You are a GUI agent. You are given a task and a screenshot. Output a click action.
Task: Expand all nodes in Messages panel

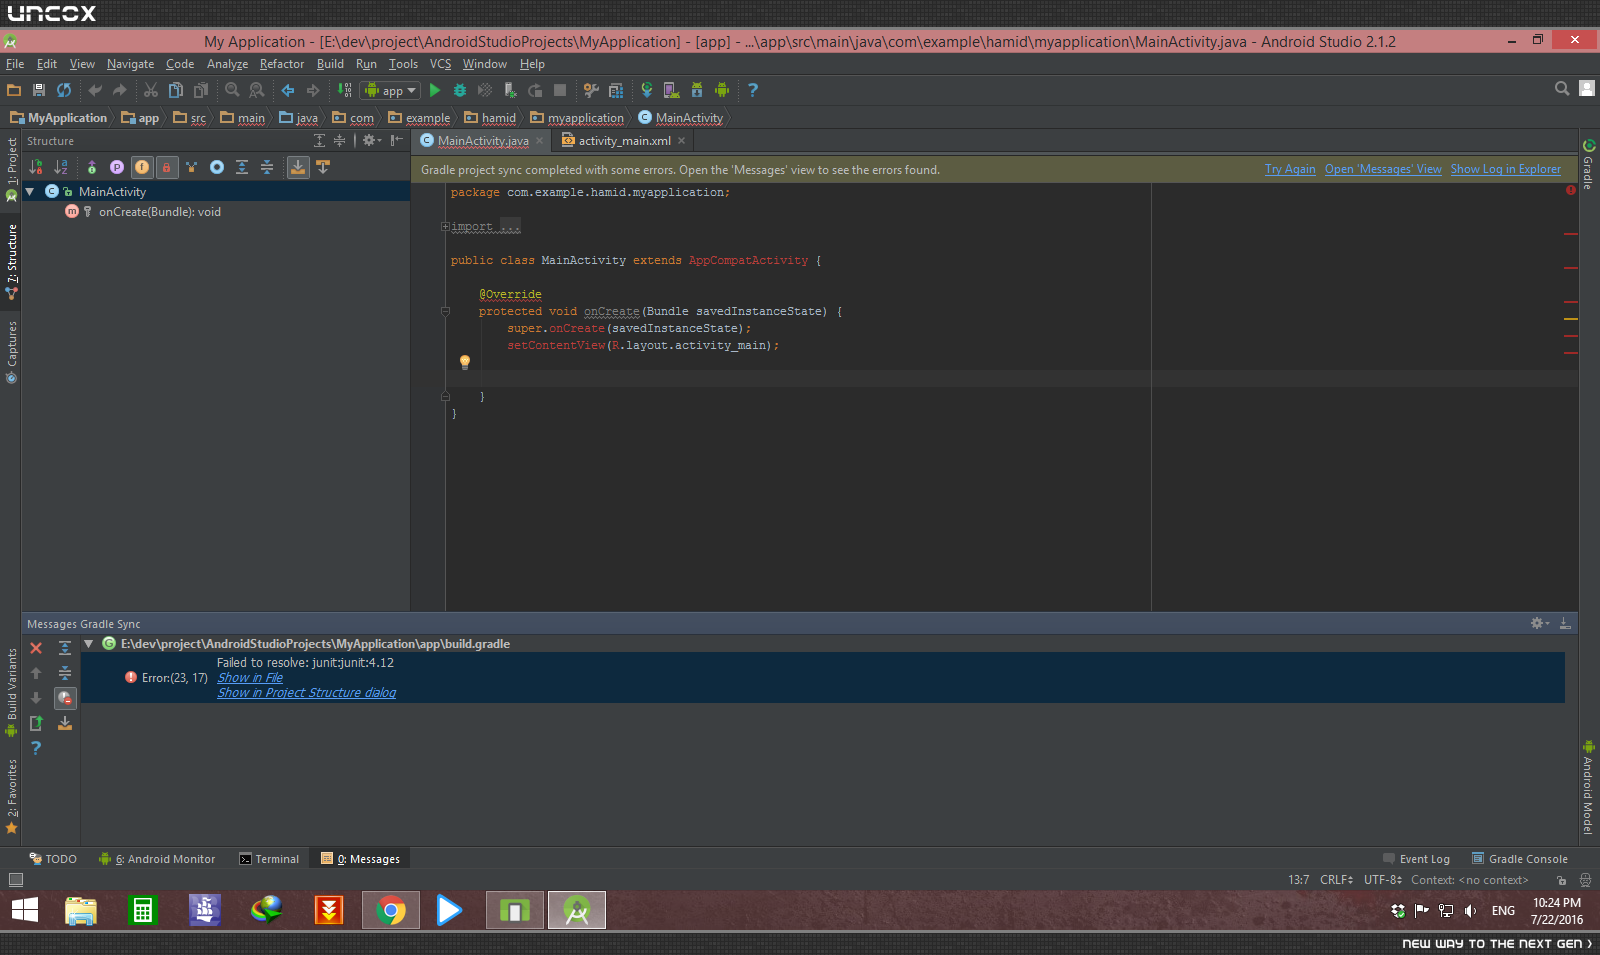tap(65, 648)
